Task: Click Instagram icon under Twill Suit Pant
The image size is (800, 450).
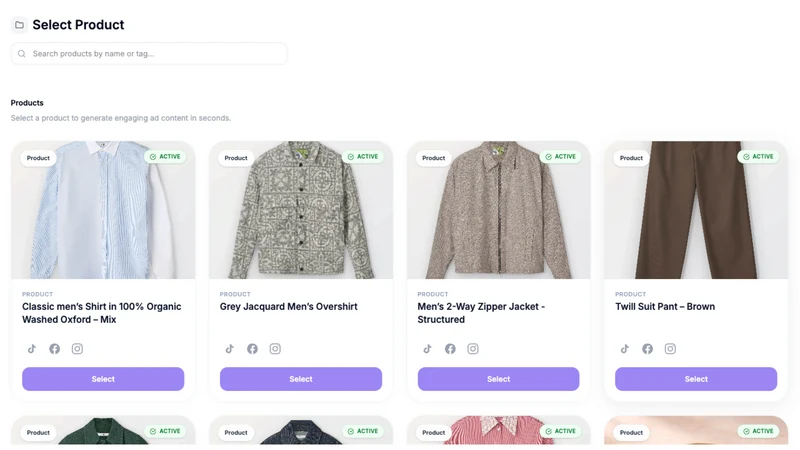Action: (670, 349)
